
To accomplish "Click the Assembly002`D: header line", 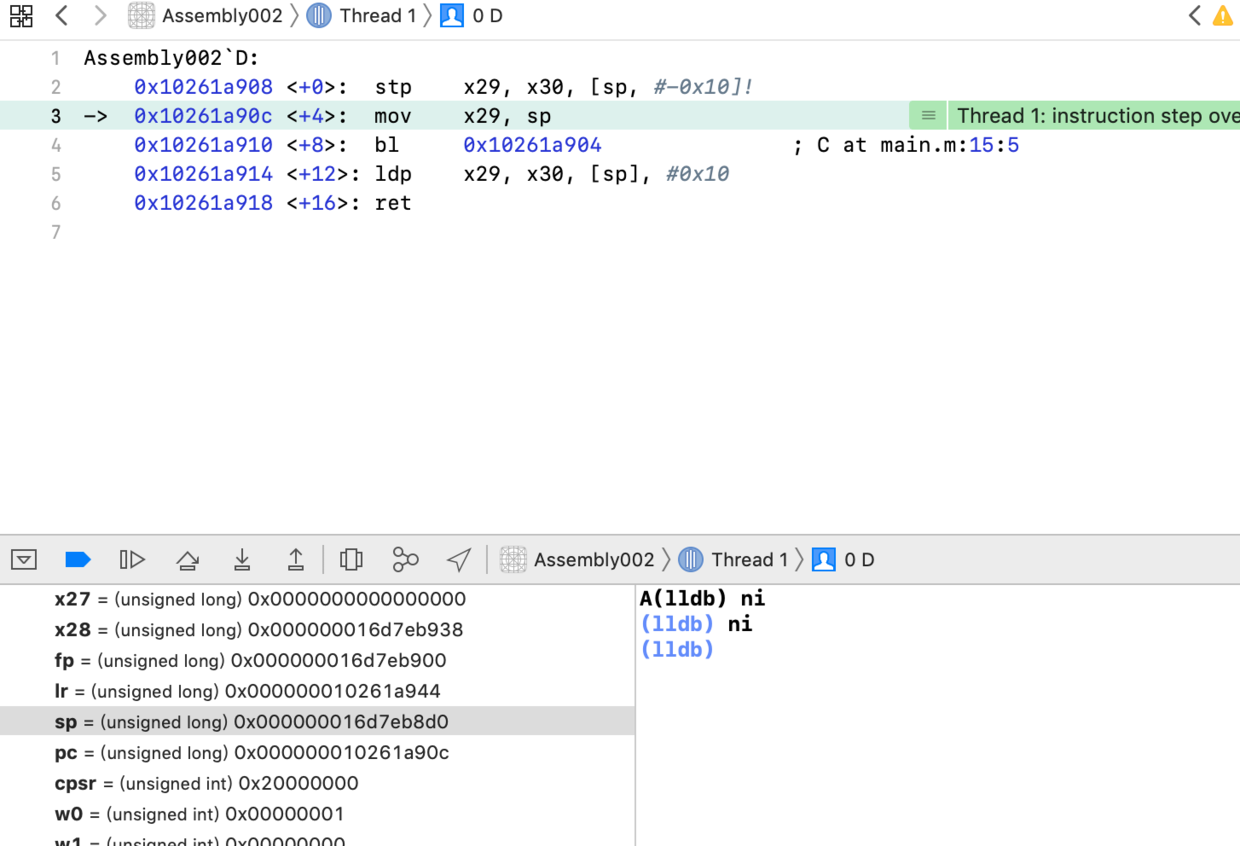I will pyautogui.click(x=171, y=58).
